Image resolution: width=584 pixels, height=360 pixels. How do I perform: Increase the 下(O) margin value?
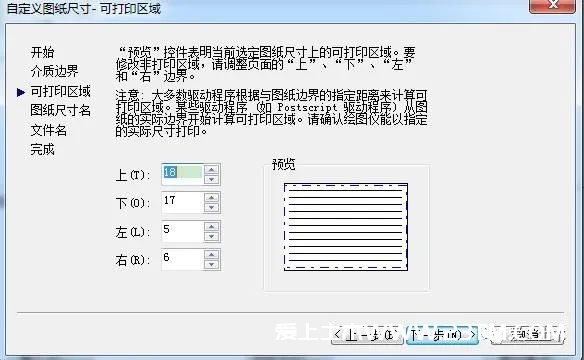coord(212,198)
